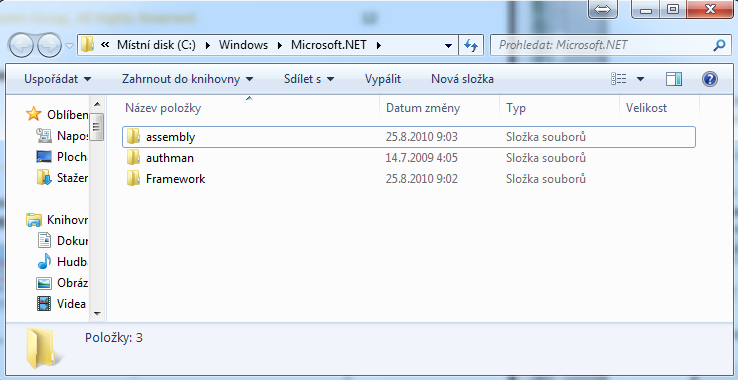Viewport: 738px width, 380px height.
Task: Click navigation pane scroll down arrow
Action: coord(97,314)
